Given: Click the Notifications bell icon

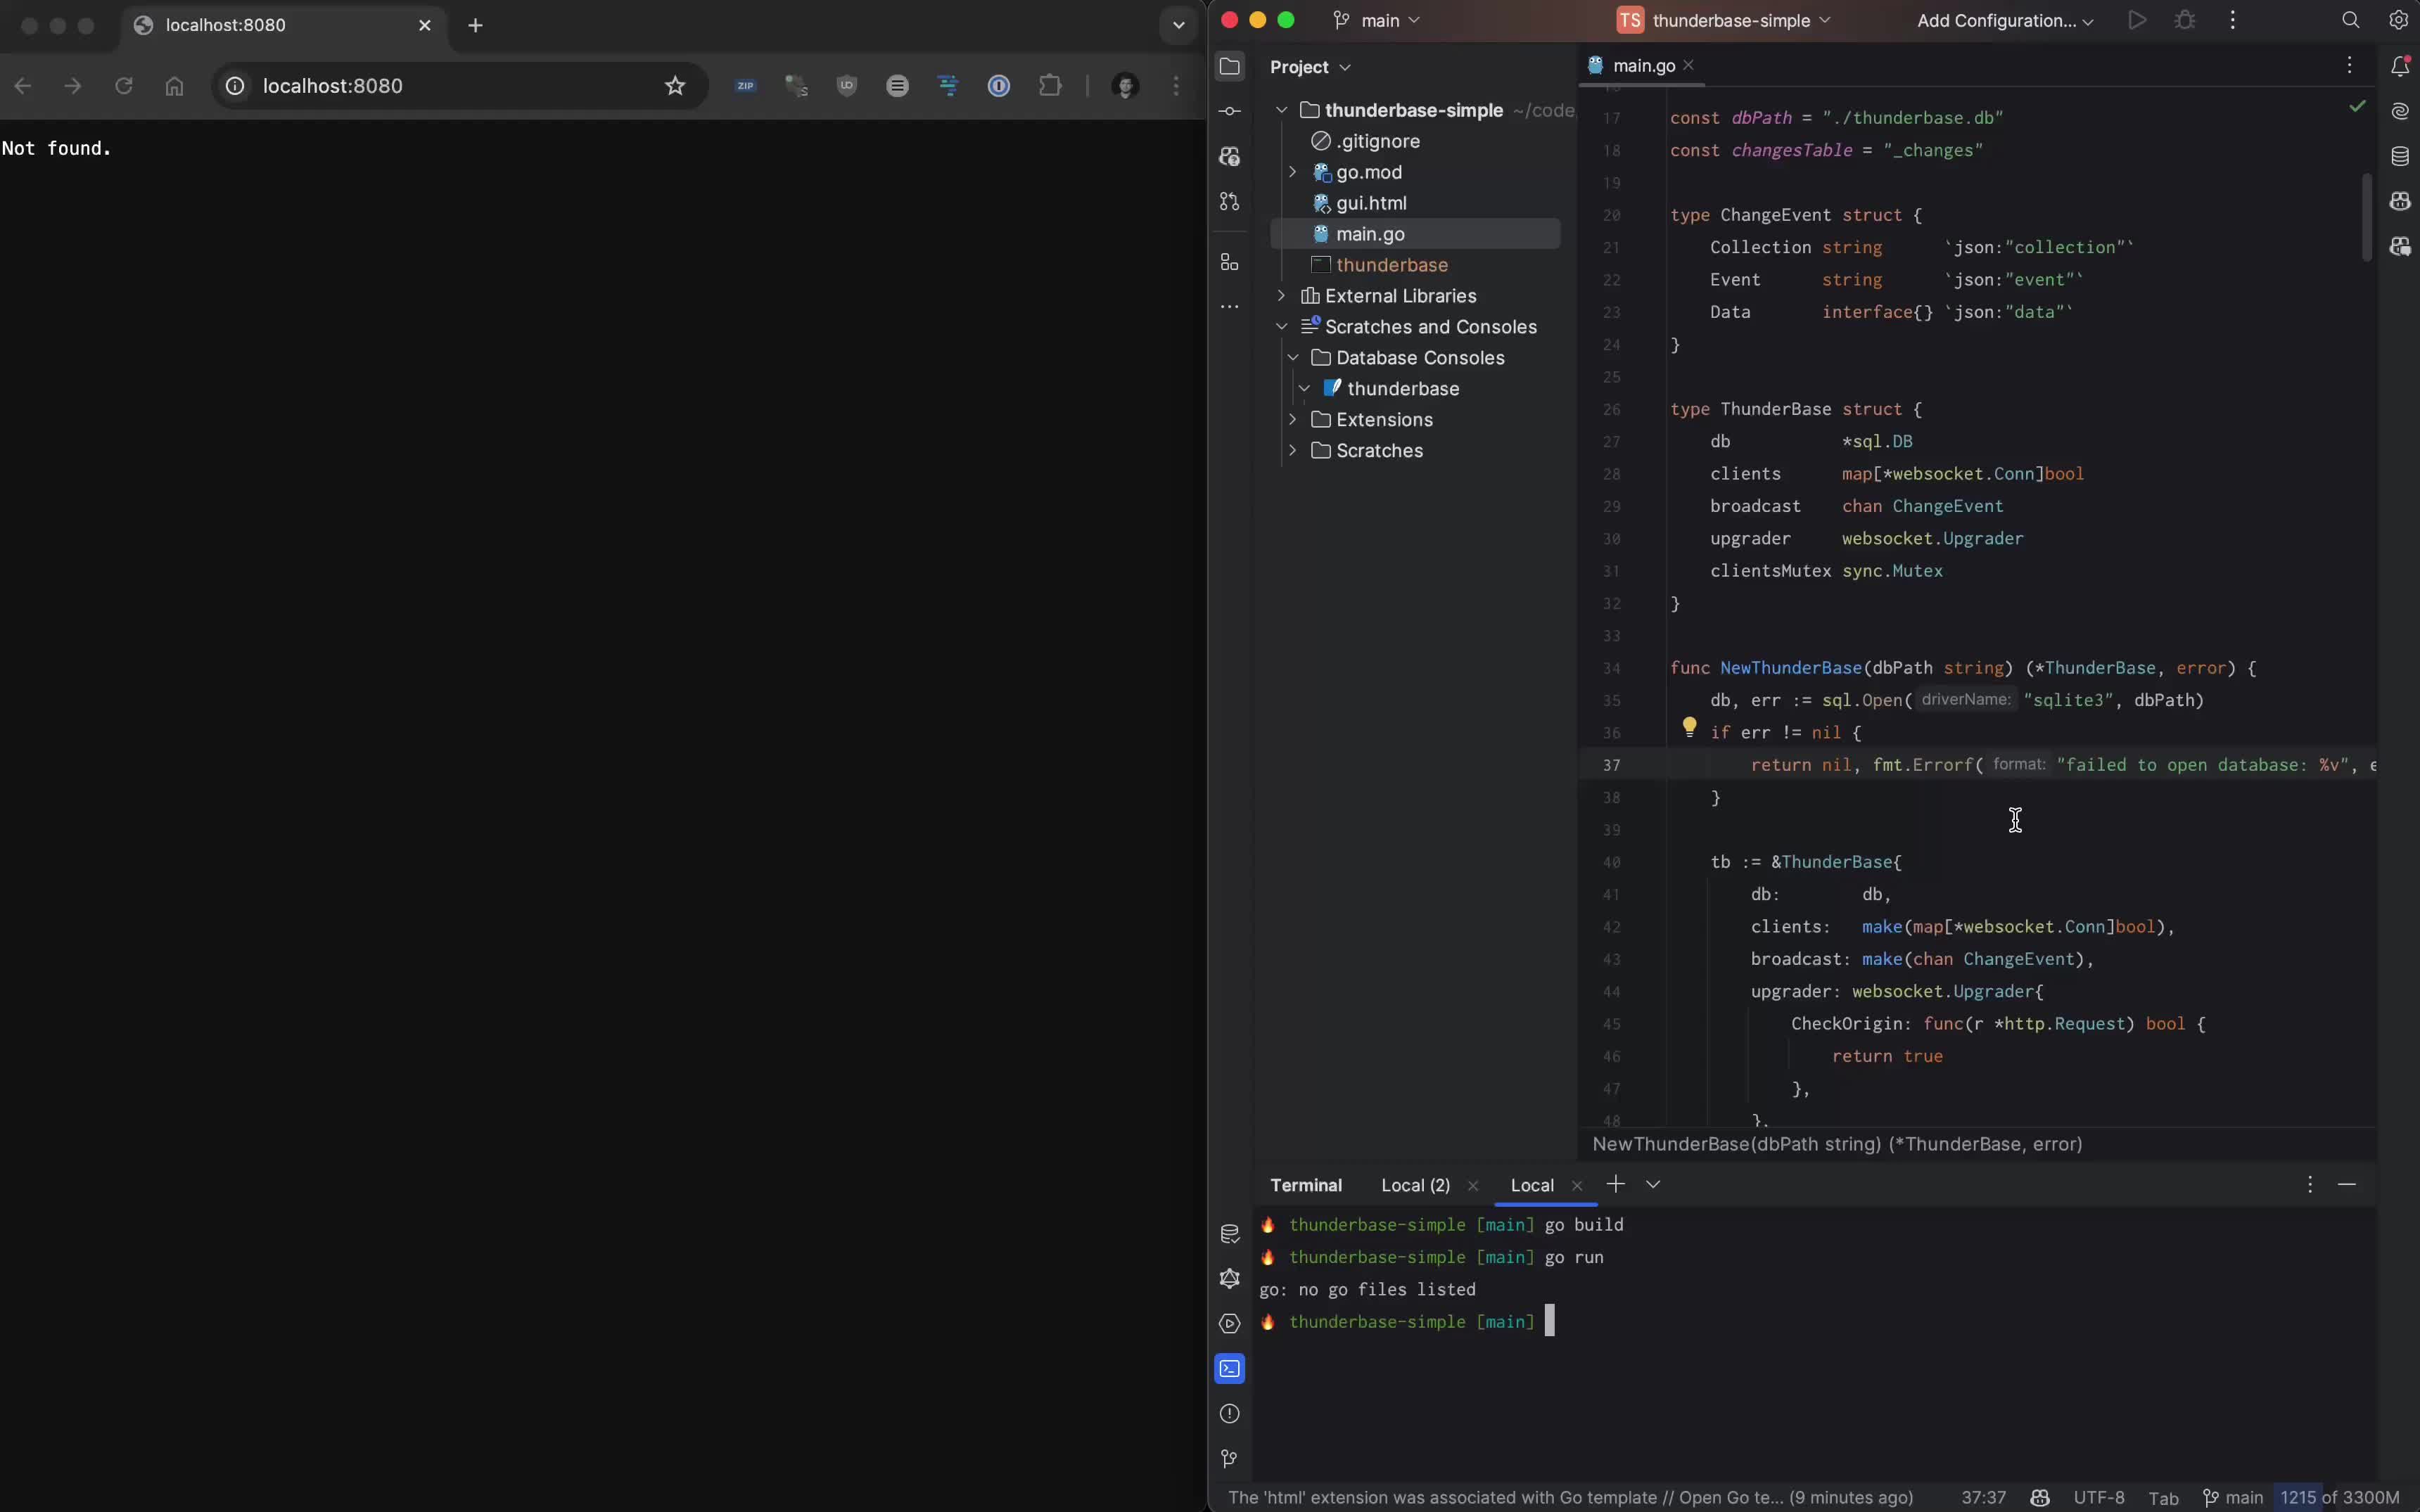Looking at the screenshot, I should click(x=2399, y=66).
